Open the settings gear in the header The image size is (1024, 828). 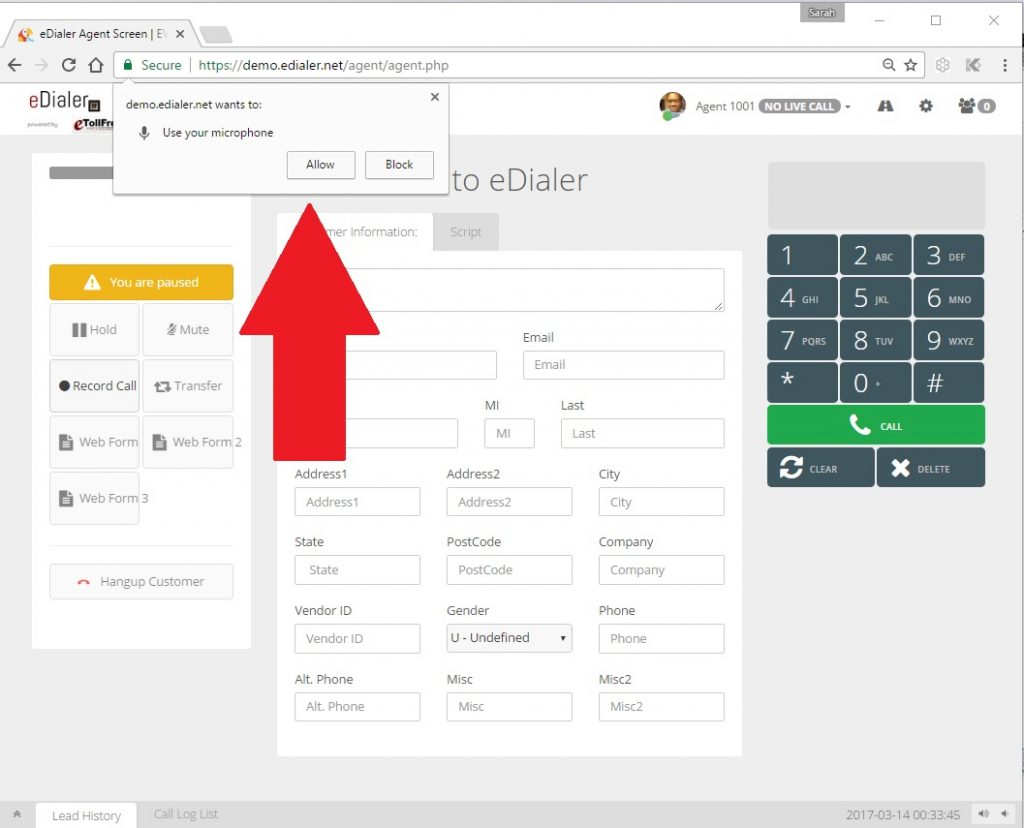(926, 106)
